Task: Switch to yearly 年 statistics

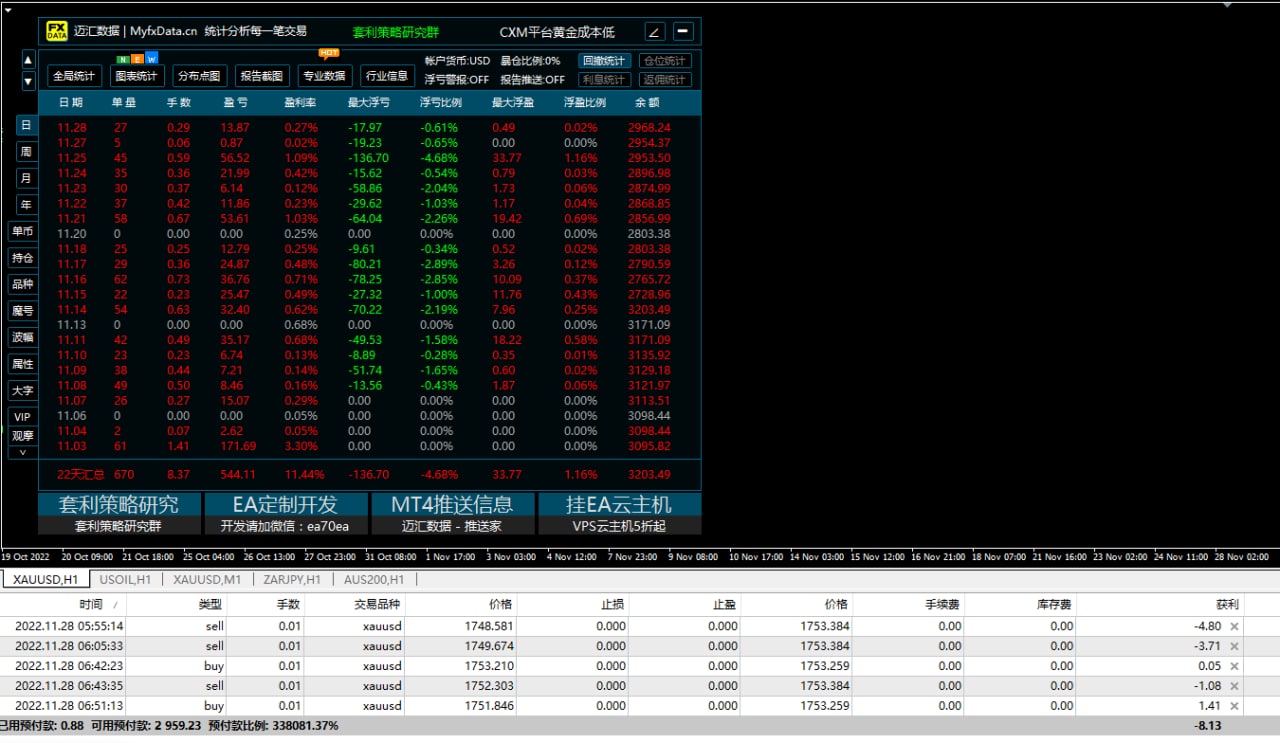Action: pos(26,205)
